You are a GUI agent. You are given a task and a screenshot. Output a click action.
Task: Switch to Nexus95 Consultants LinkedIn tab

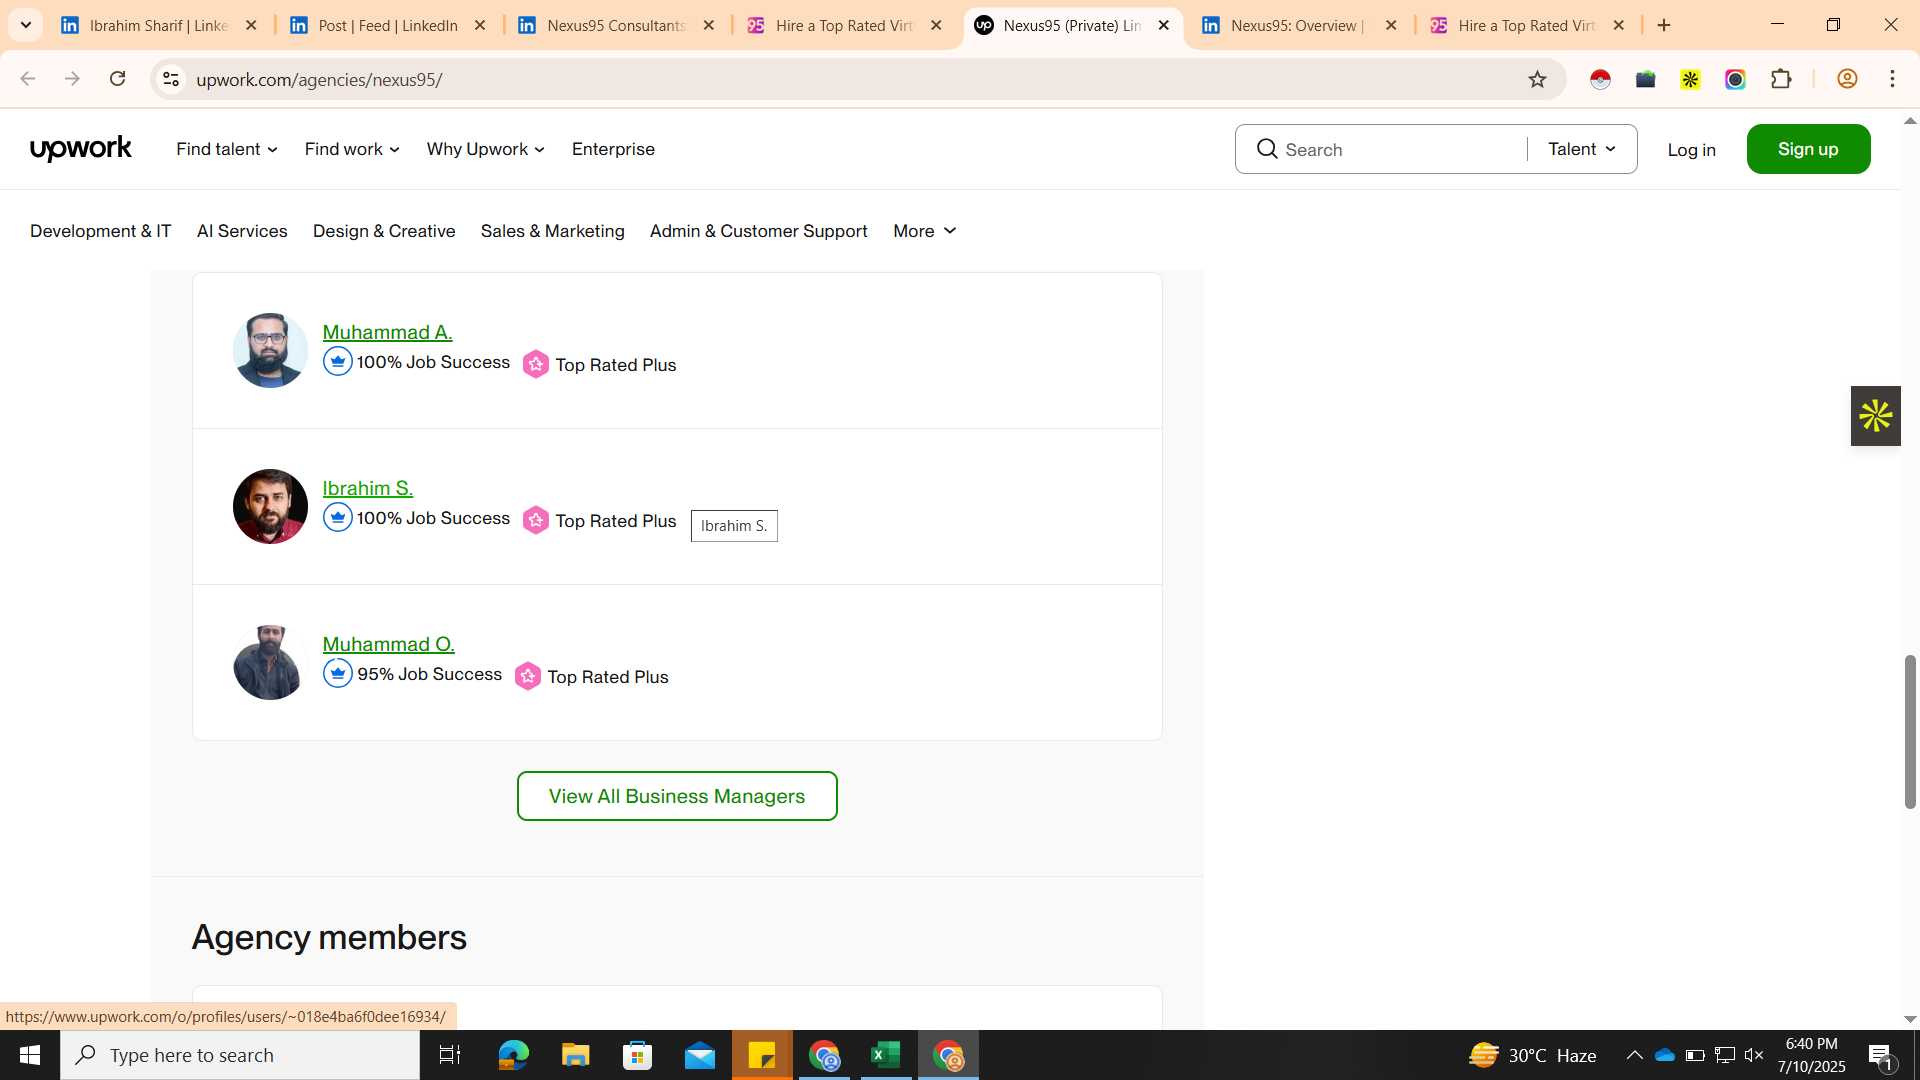tap(615, 25)
